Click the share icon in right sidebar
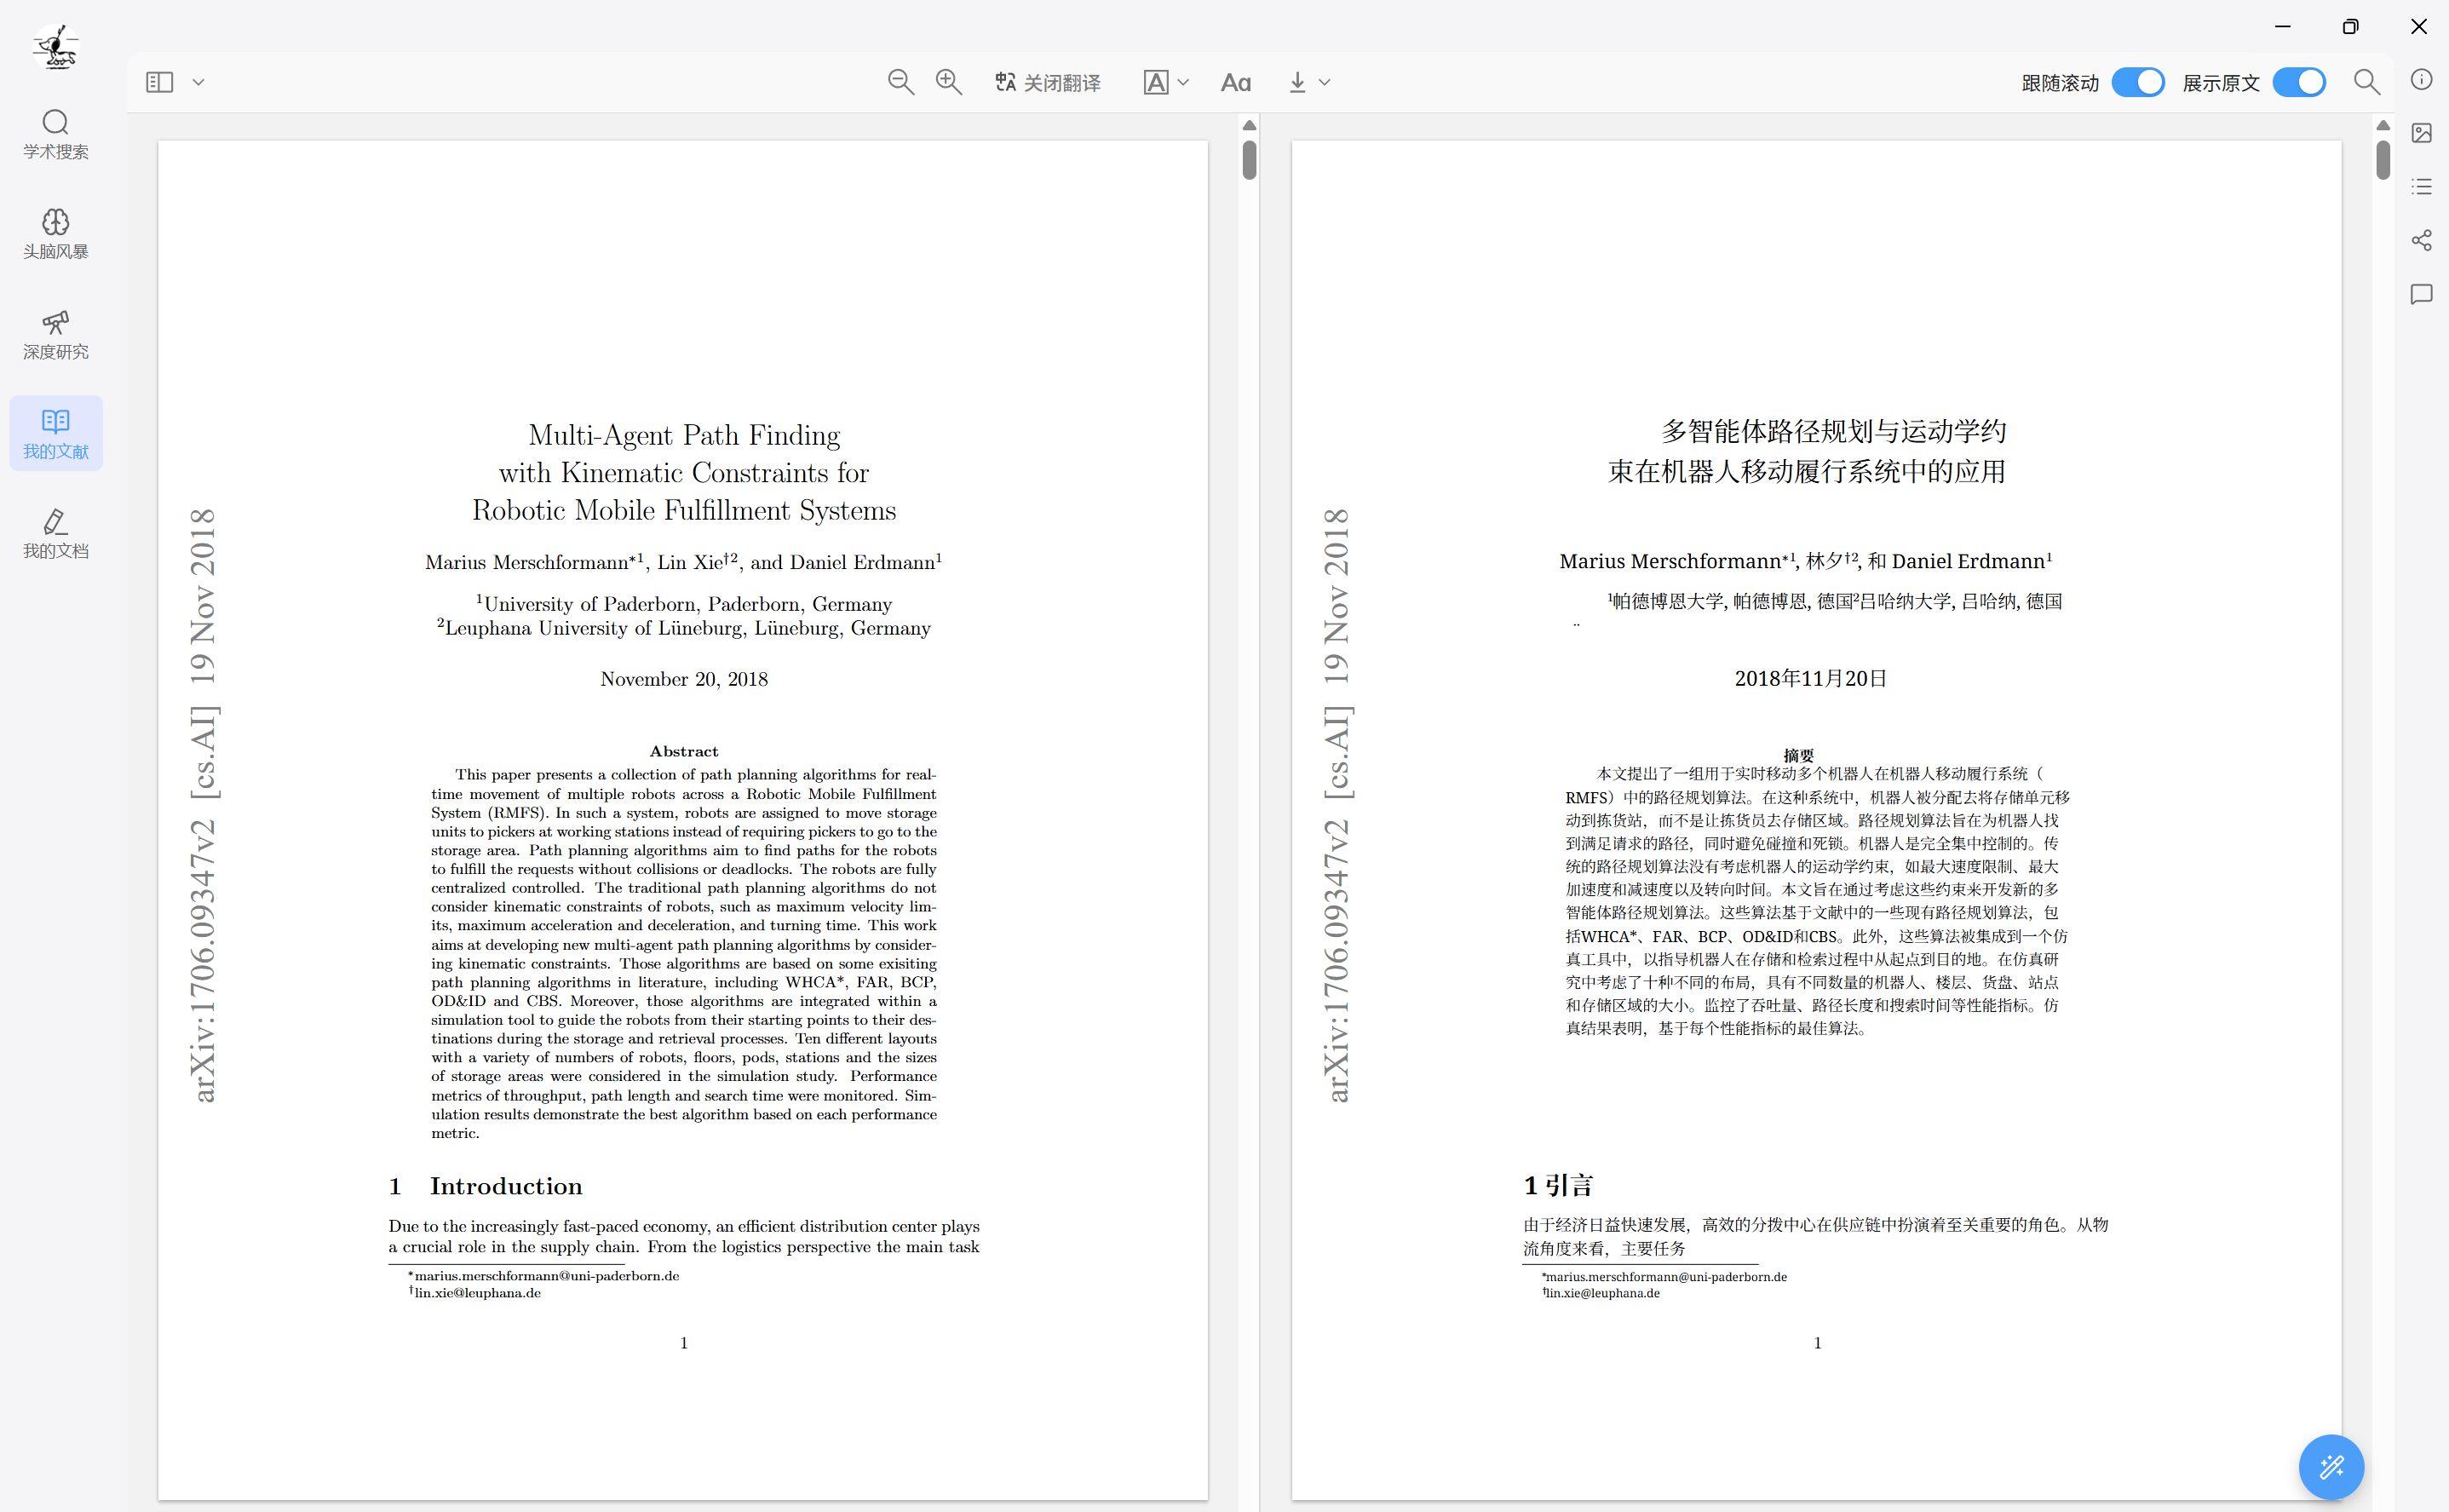 2421,240
